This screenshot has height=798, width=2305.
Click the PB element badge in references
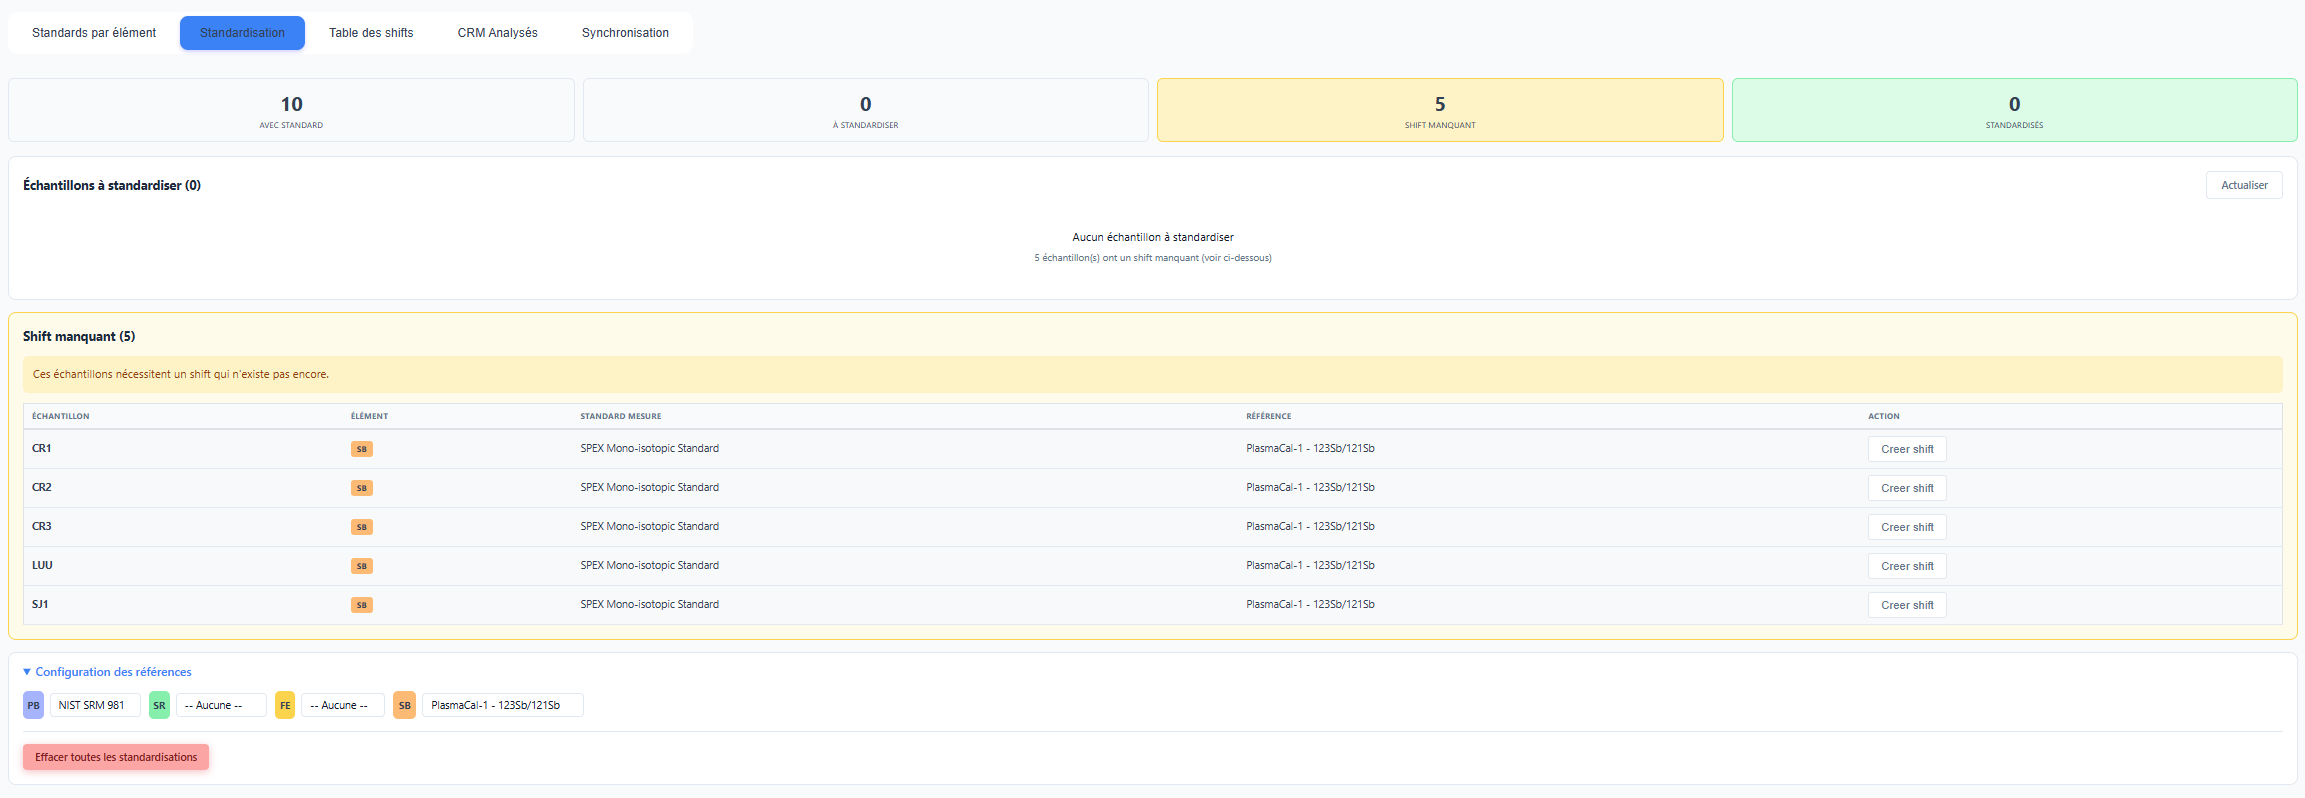click(34, 705)
